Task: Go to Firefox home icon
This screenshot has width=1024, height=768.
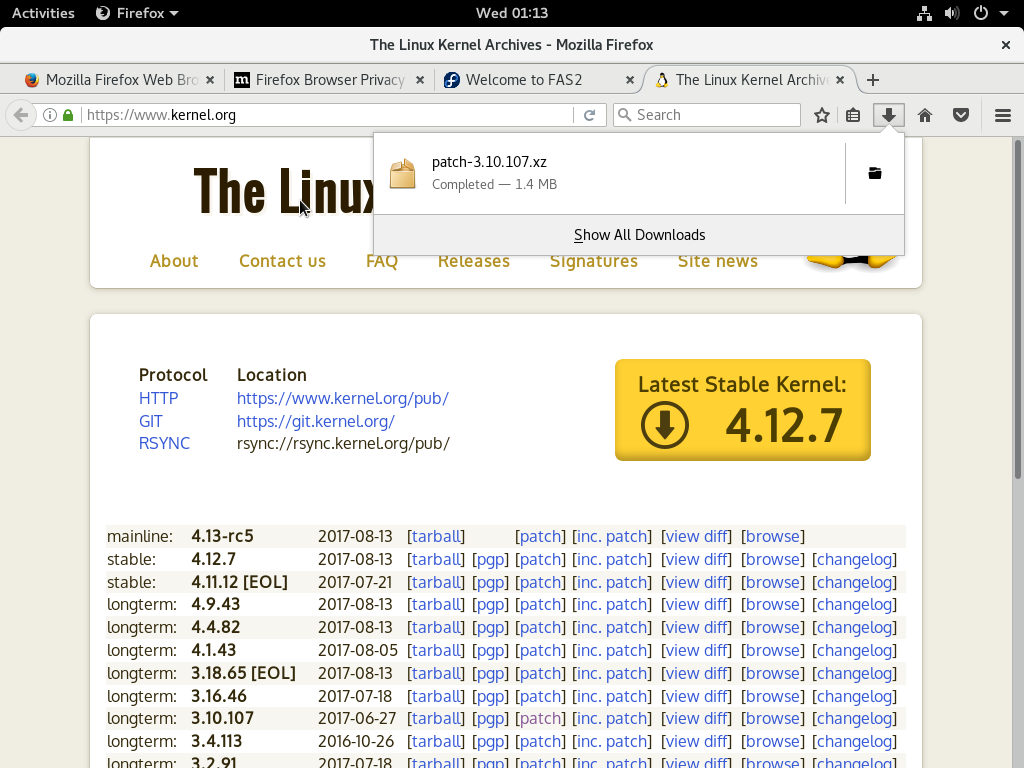Action: [x=925, y=116]
